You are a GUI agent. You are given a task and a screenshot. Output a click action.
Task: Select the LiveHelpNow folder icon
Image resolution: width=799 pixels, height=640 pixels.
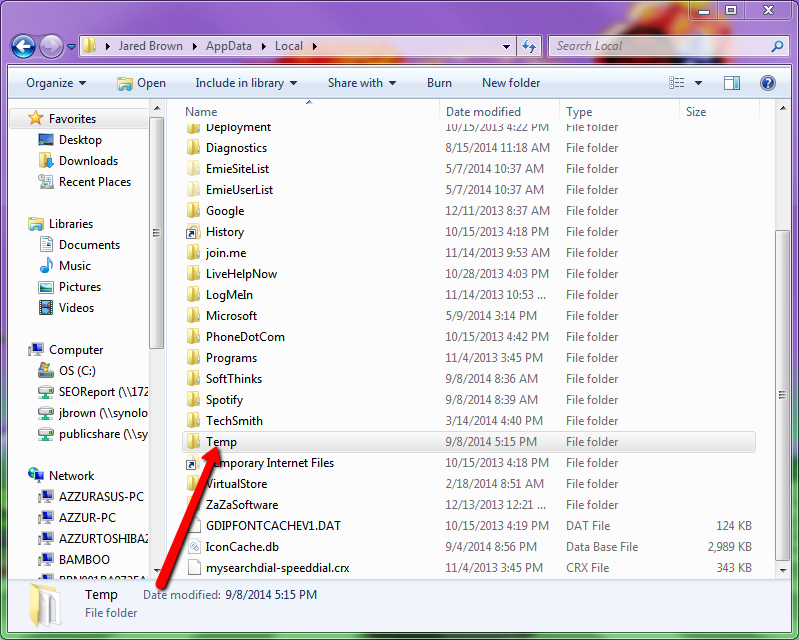[x=193, y=274]
